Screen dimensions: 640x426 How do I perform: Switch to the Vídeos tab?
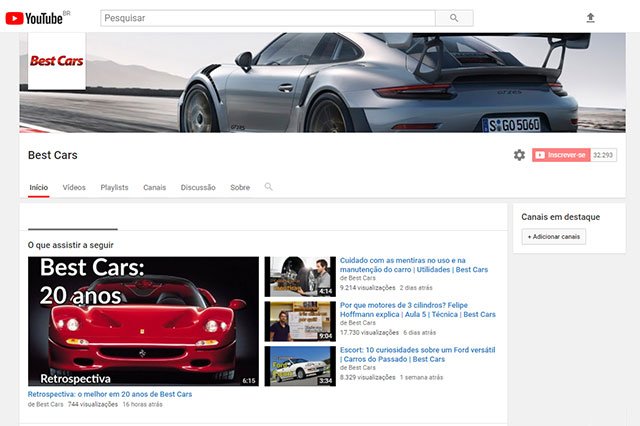pos(74,187)
